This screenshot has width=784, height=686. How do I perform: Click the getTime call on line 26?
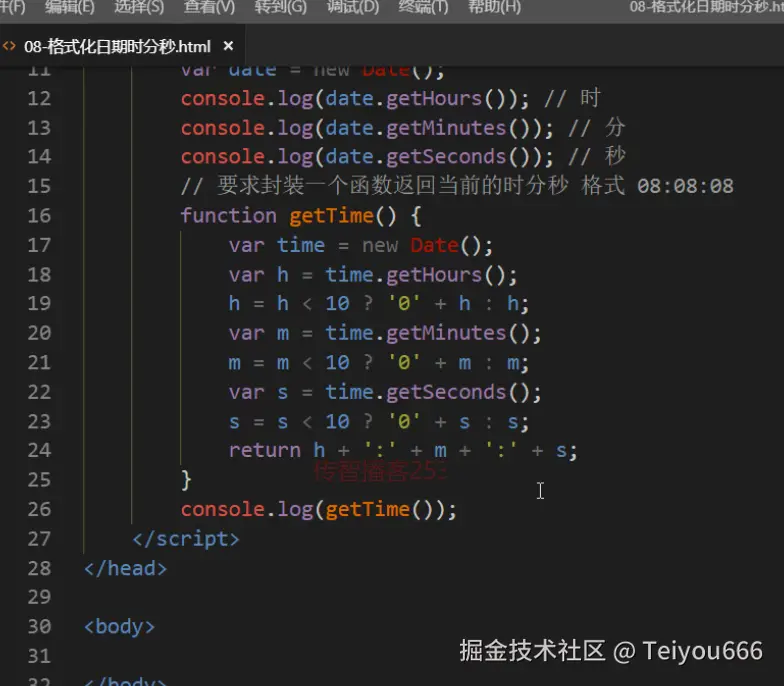coord(367,510)
